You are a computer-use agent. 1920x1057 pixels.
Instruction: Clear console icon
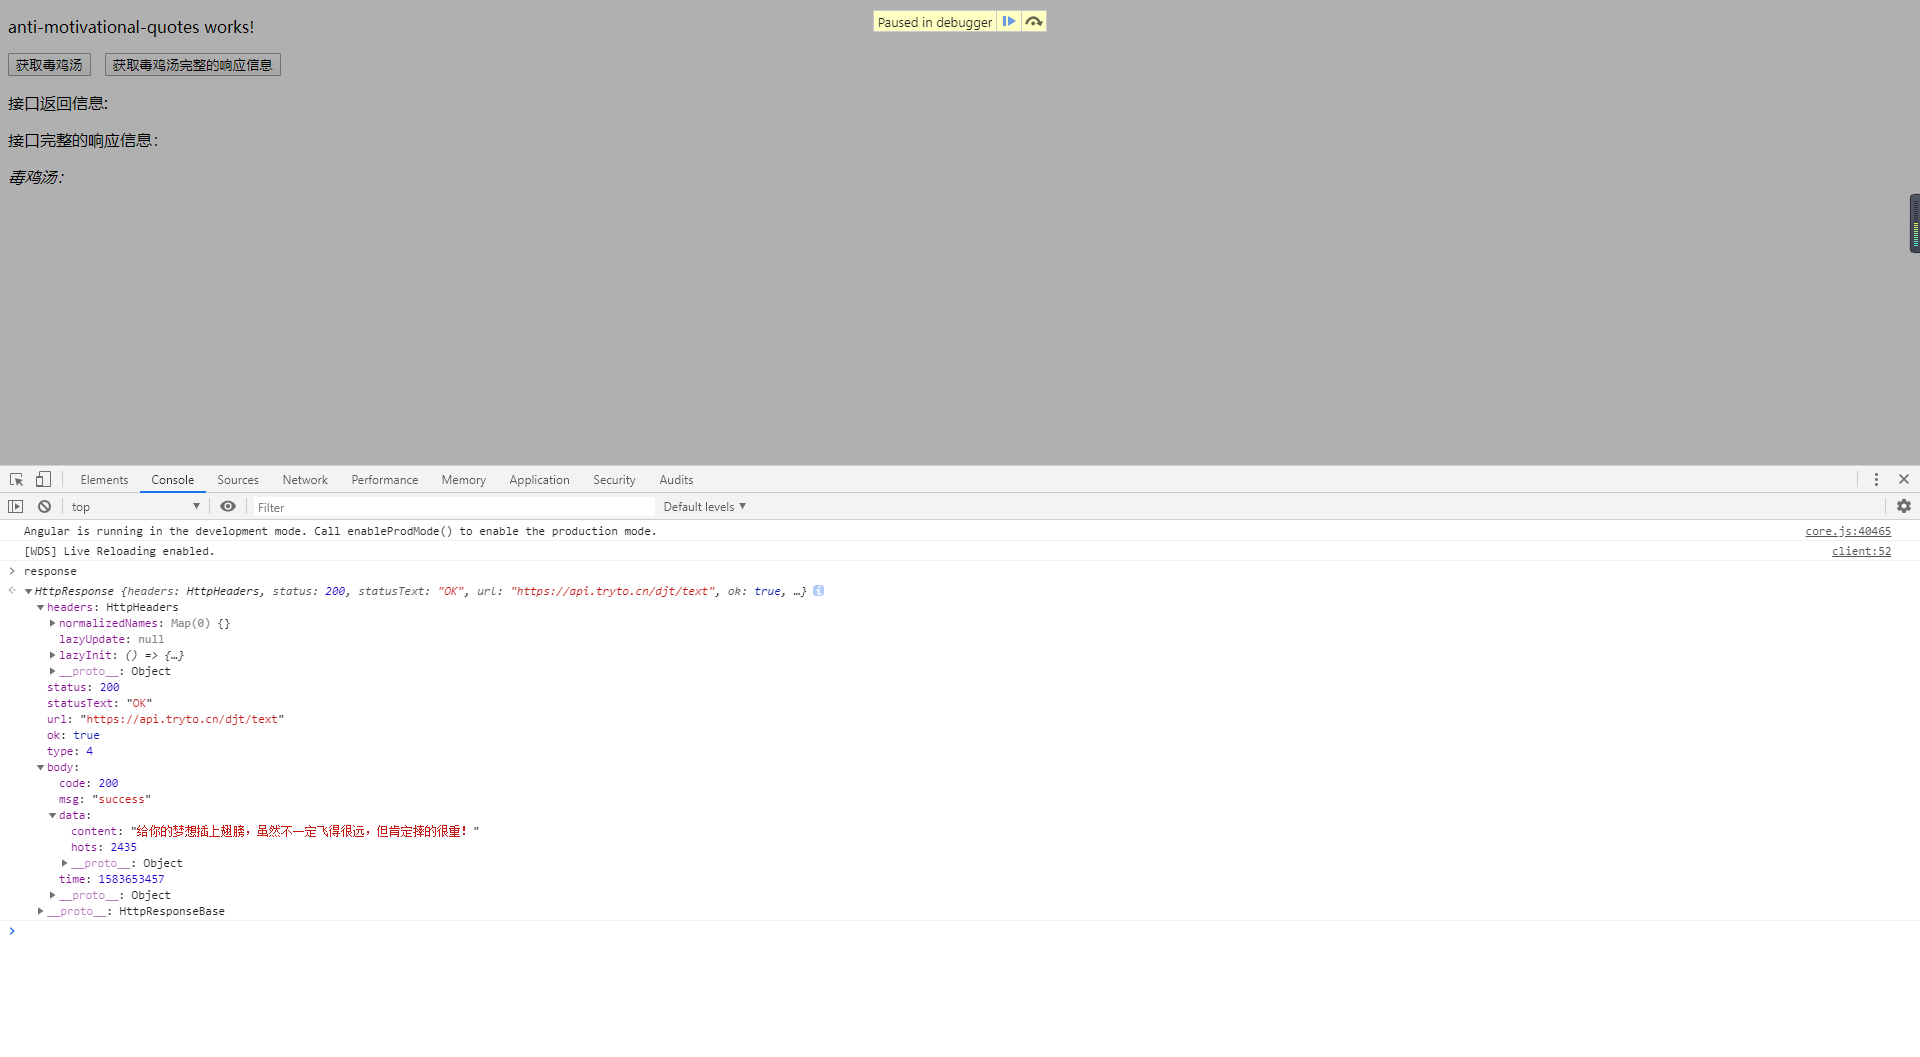44,507
